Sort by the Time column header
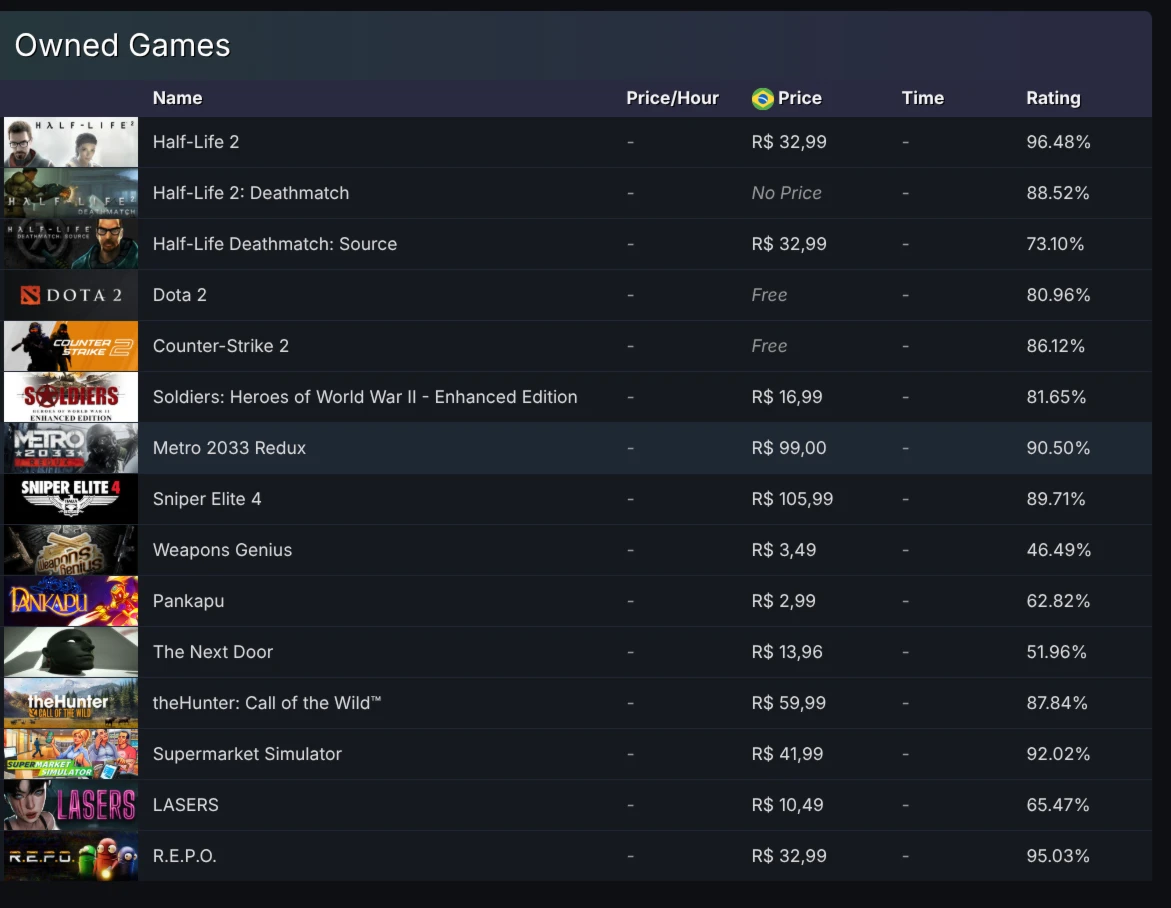The image size is (1171, 908). coord(922,98)
